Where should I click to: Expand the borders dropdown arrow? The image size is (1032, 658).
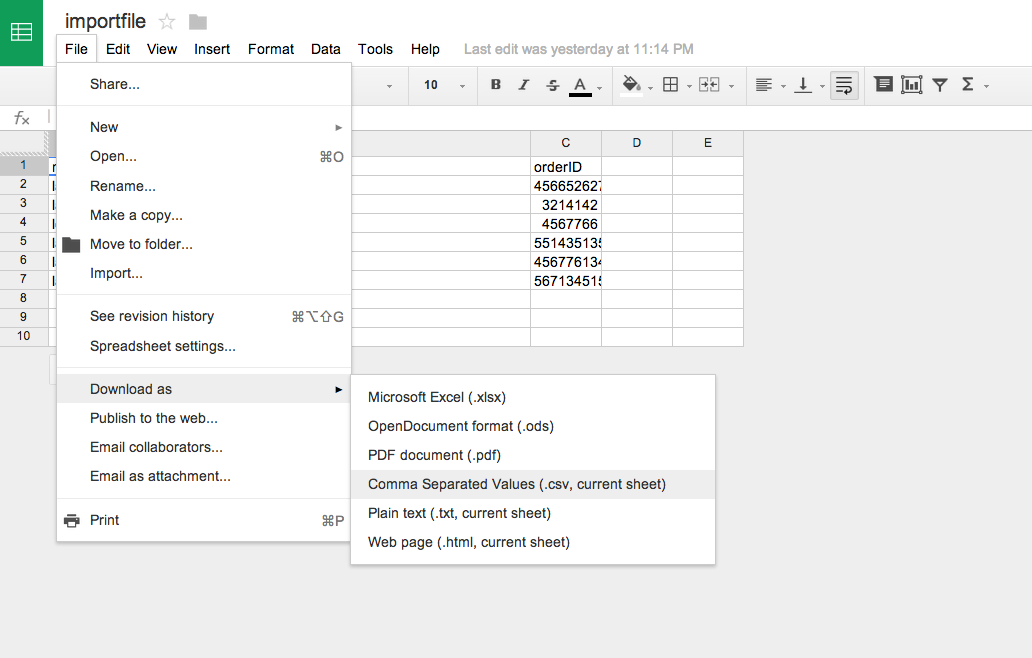(689, 86)
